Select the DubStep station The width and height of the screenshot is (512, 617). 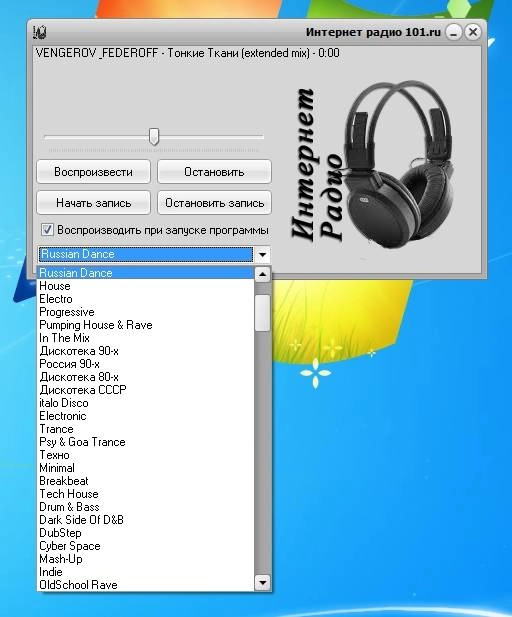click(x=146, y=532)
